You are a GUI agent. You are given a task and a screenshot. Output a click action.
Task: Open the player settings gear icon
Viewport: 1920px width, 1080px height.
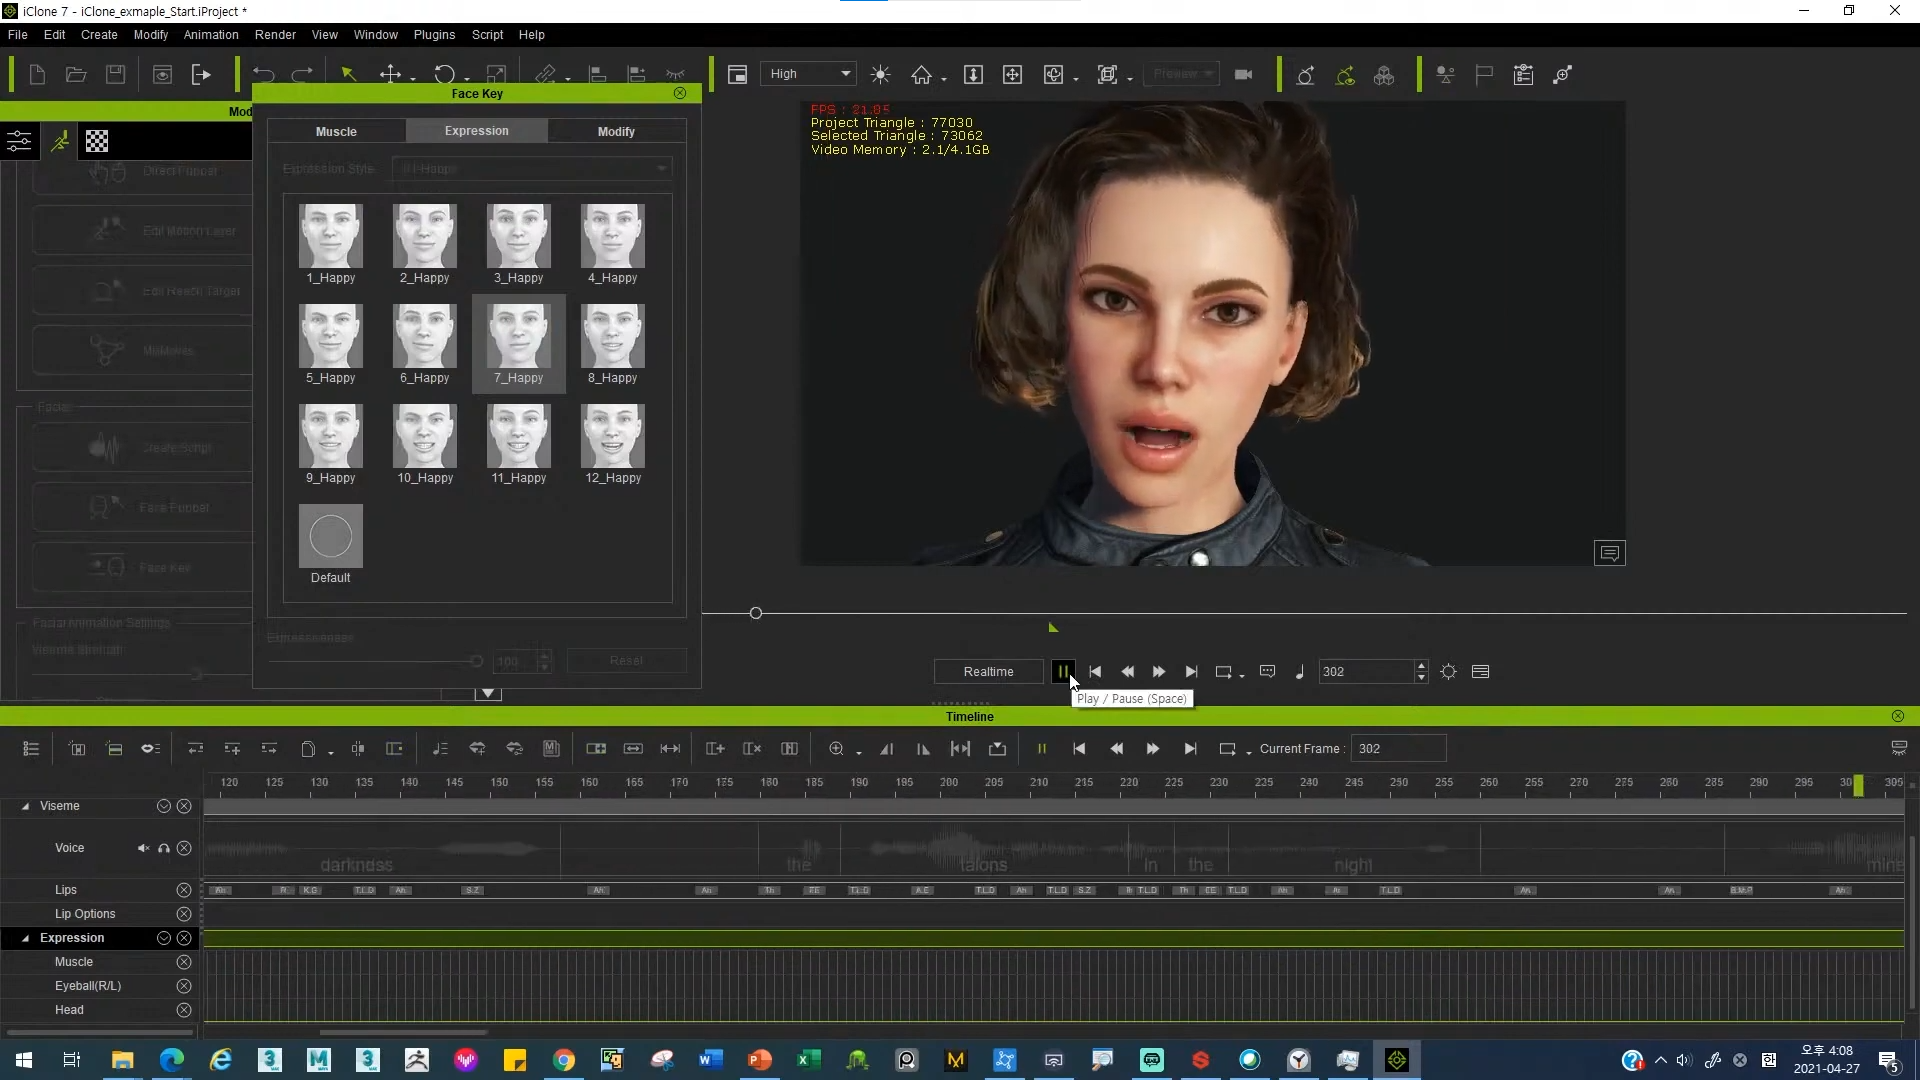pos(1448,672)
